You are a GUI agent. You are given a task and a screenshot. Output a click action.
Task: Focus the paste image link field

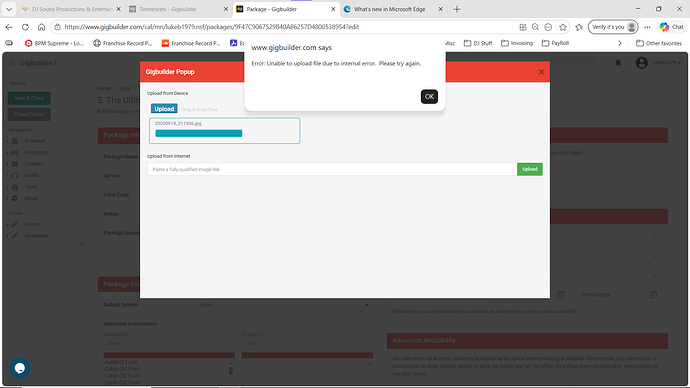pyautogui.click(x=332, y=169)
